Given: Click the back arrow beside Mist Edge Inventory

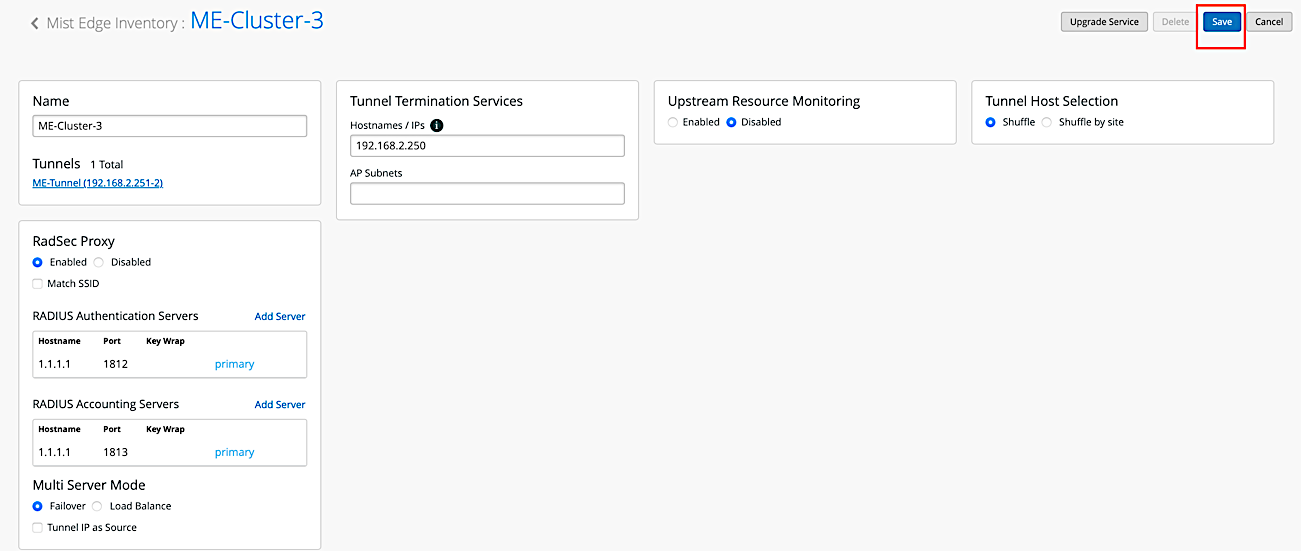Looking at the screenshot, I should pos(35,23).
